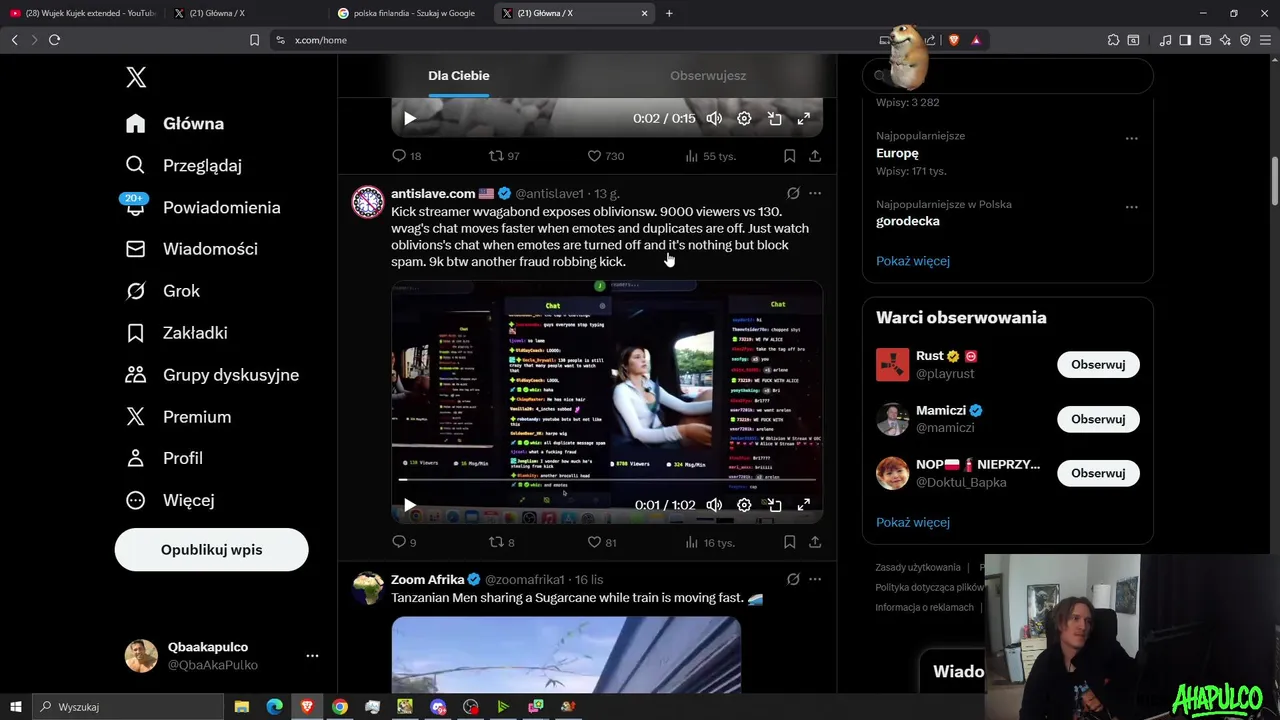The image size is (1280, 720).
Task: Open Zasady użytkowania footer link
Action: pos(918,567)
